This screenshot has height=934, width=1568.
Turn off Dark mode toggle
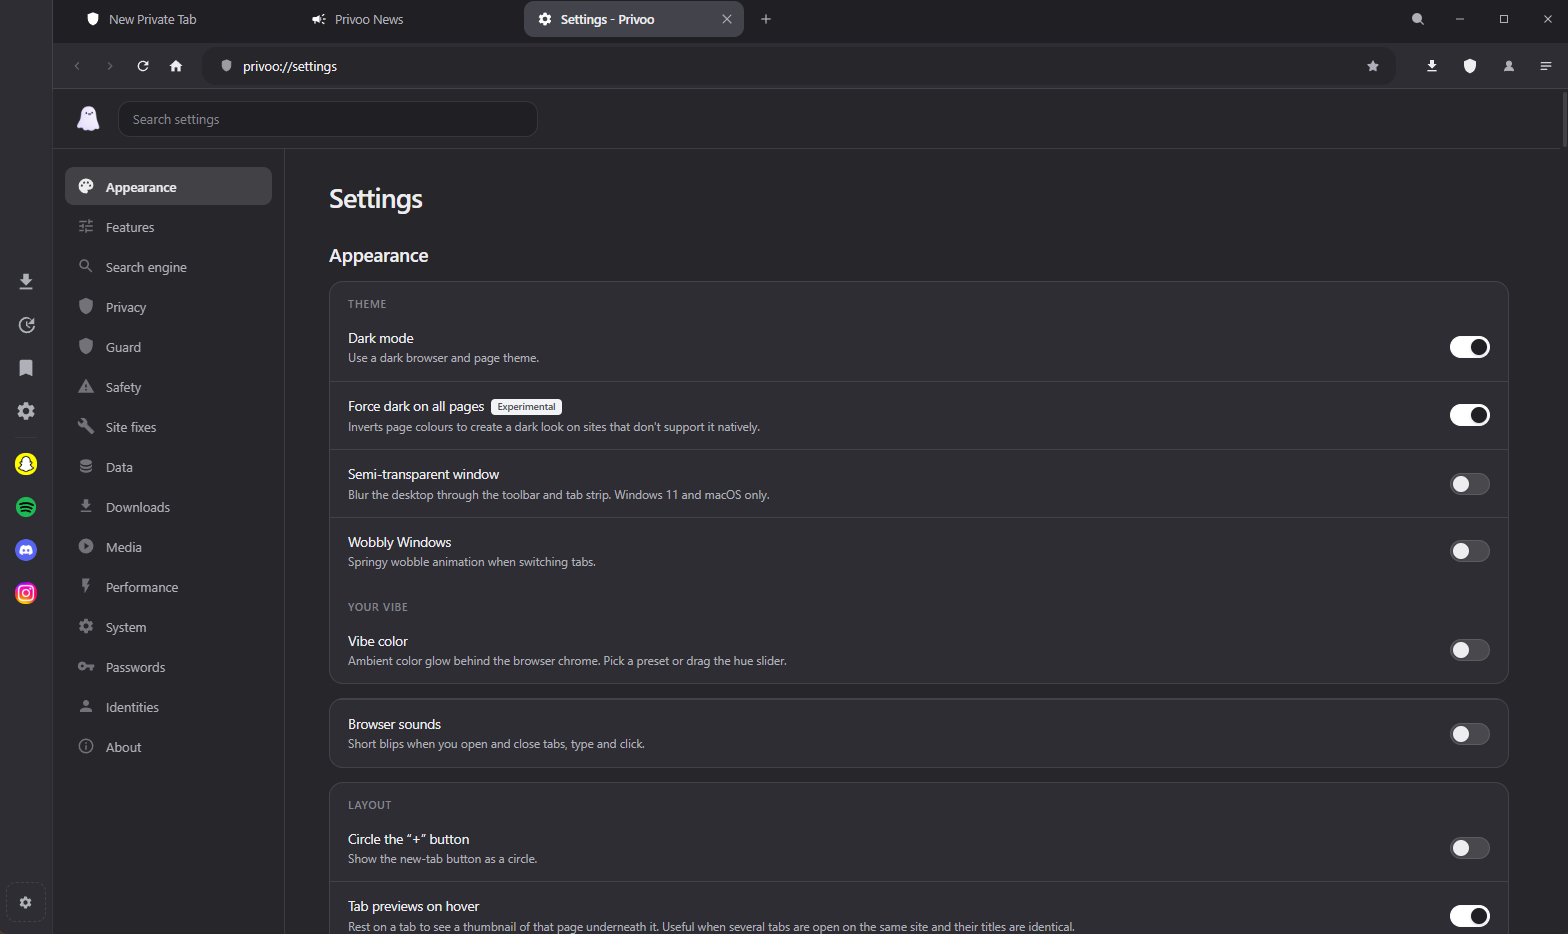click(1470, 347)
